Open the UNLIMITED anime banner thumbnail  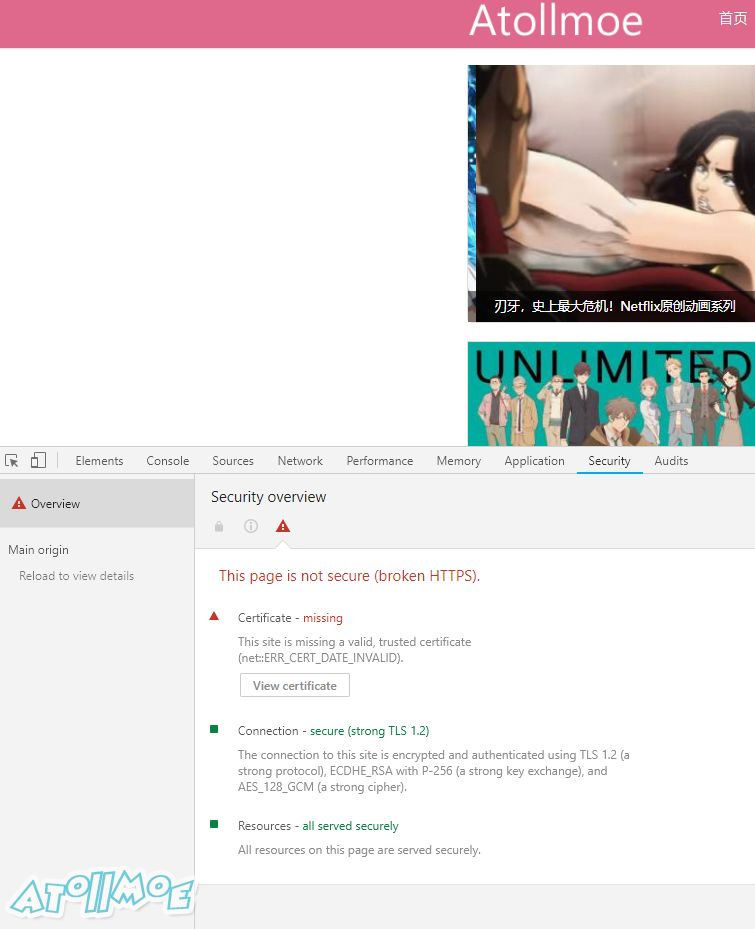click(611, 394)
